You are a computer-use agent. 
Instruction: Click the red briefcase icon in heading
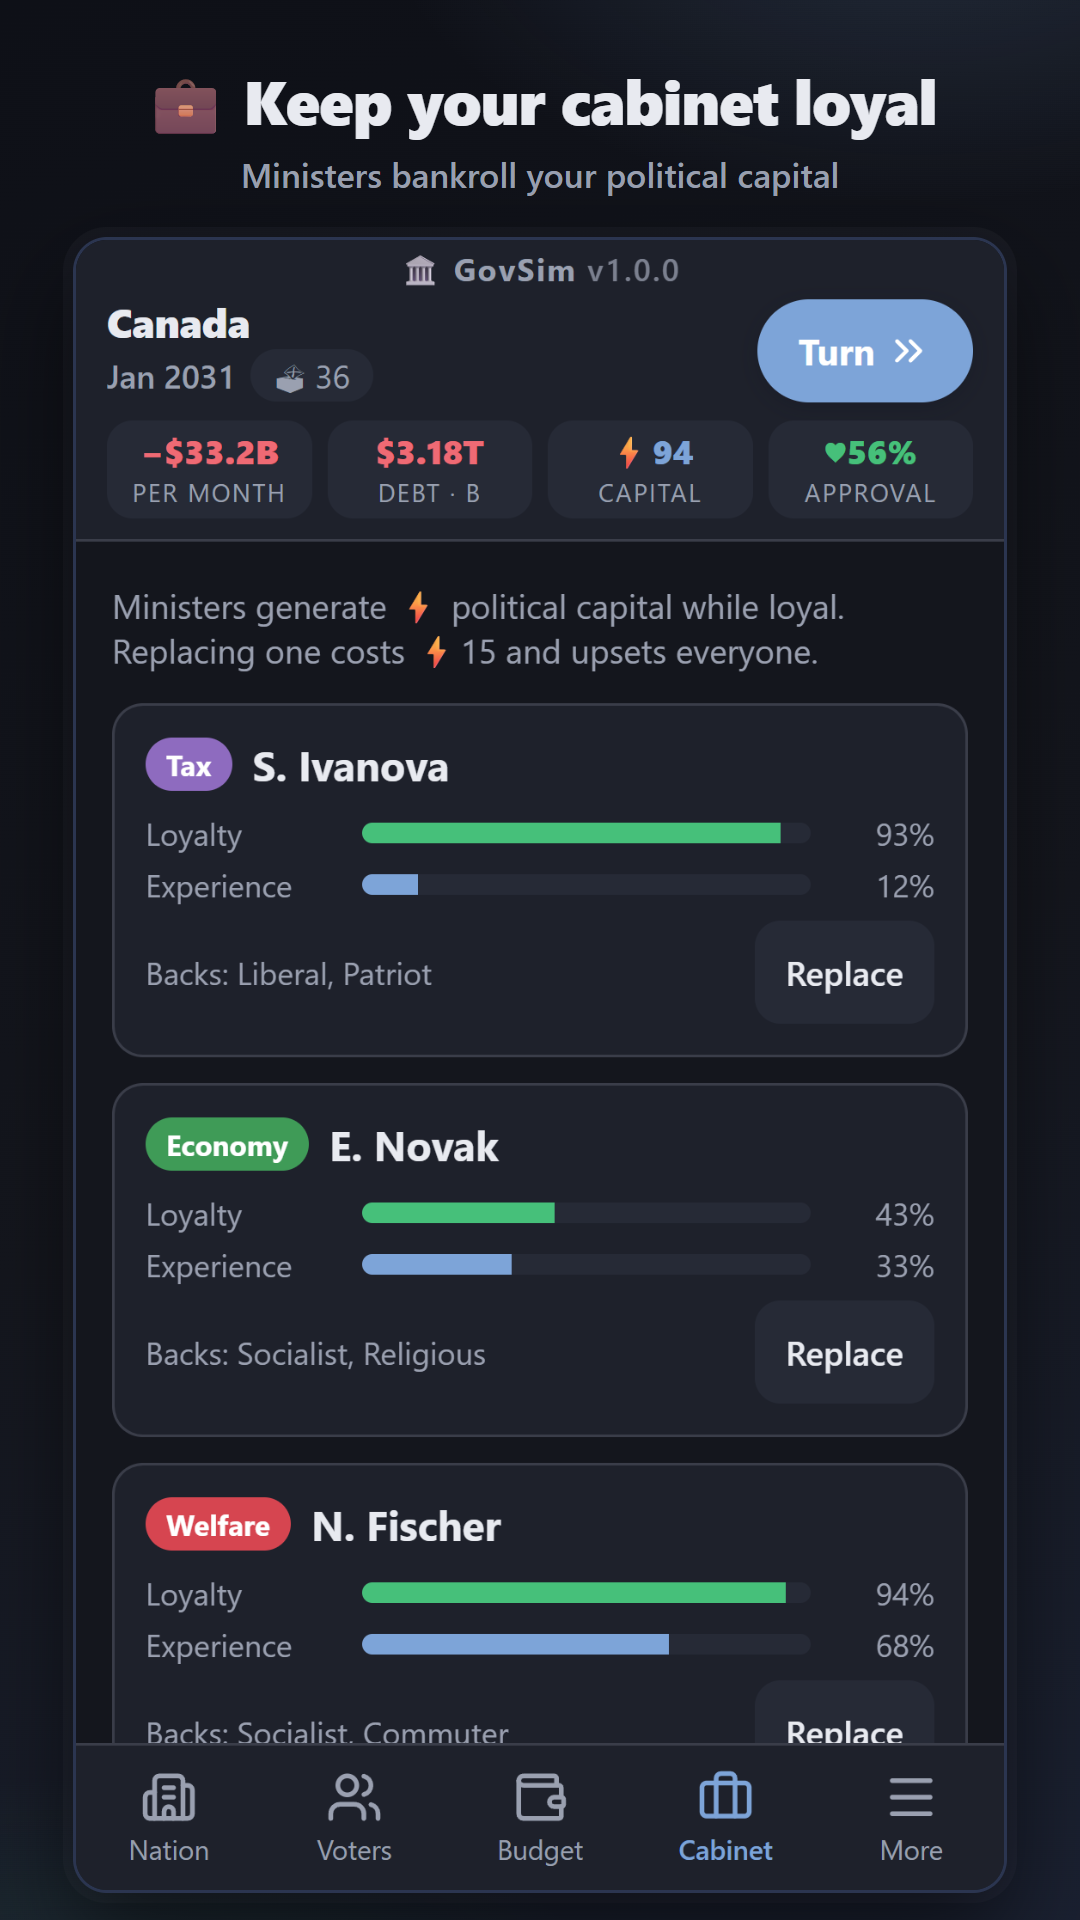pos(185,107)
